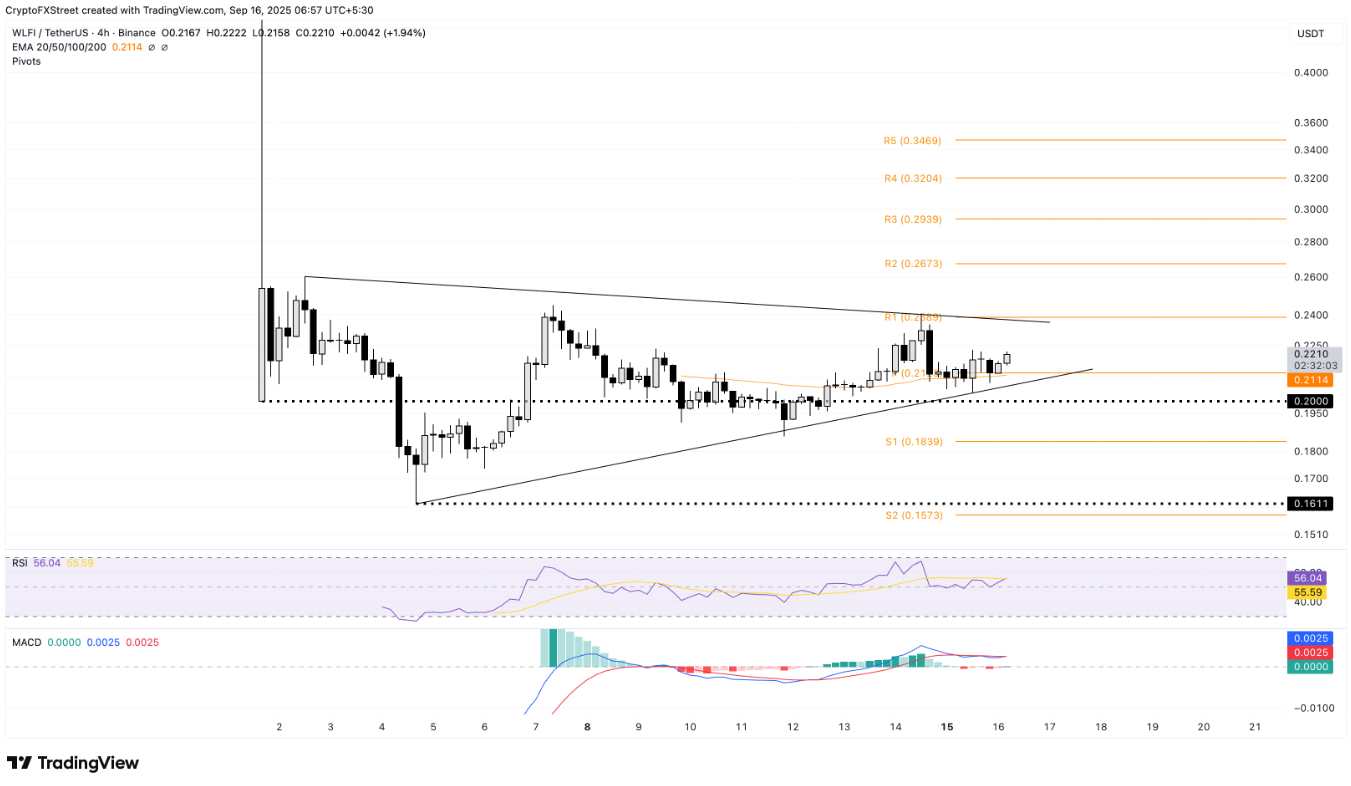Click the purple RSI value label 56.04
This screenshot has height=786, width=1351.
tap(47, 562)
